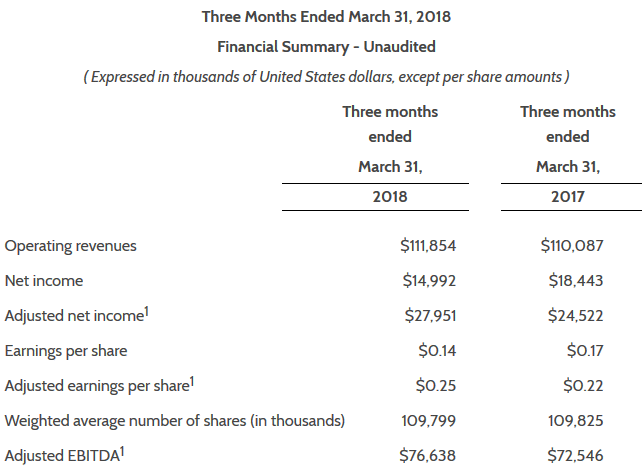Click the 2018 column header year

[390, 197]
